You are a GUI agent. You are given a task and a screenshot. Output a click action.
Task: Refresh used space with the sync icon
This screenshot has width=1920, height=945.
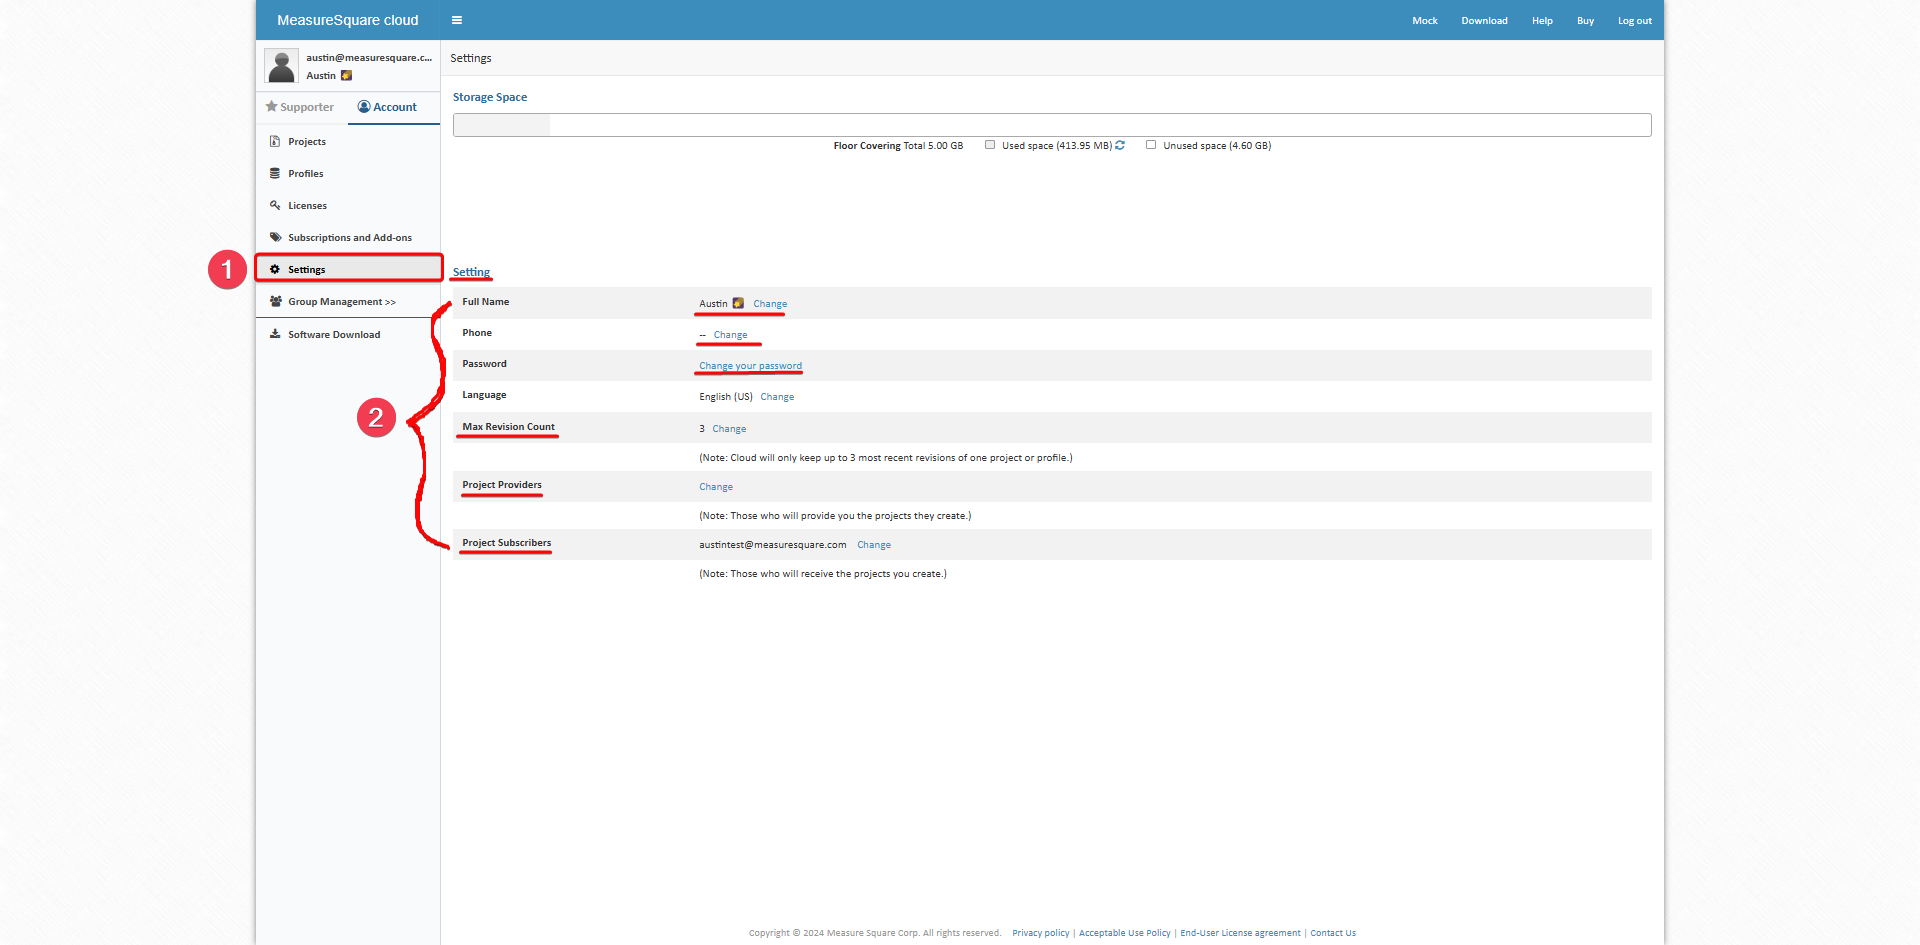(1120, 145)
